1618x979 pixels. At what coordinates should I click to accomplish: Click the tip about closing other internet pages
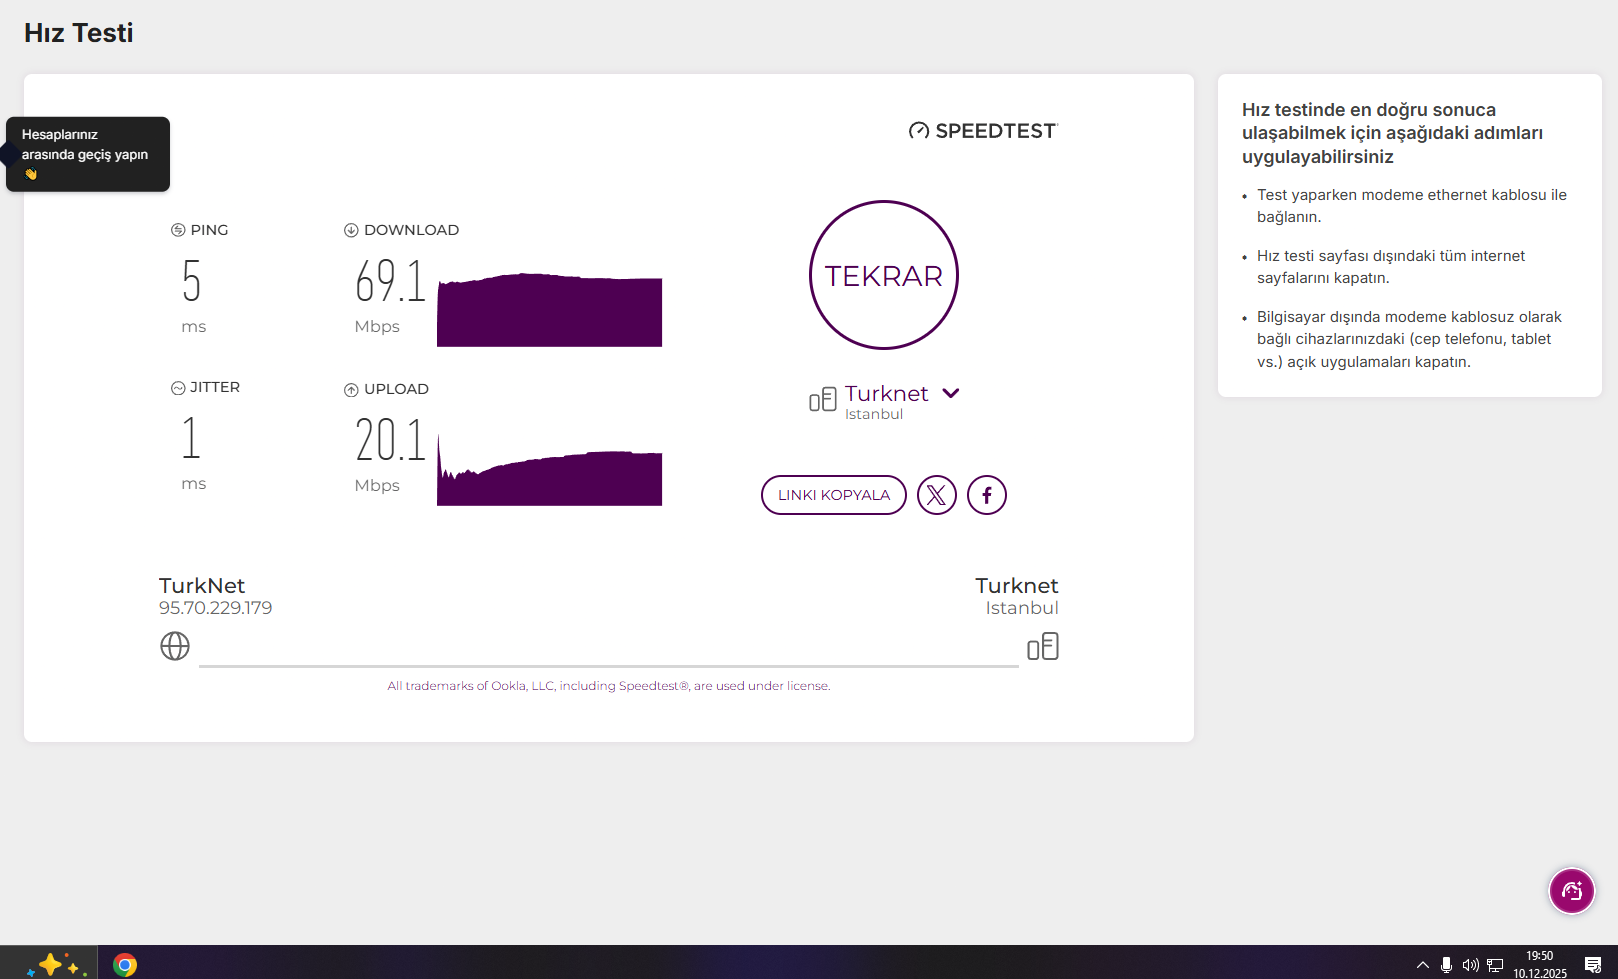[x=1391, y=267]
